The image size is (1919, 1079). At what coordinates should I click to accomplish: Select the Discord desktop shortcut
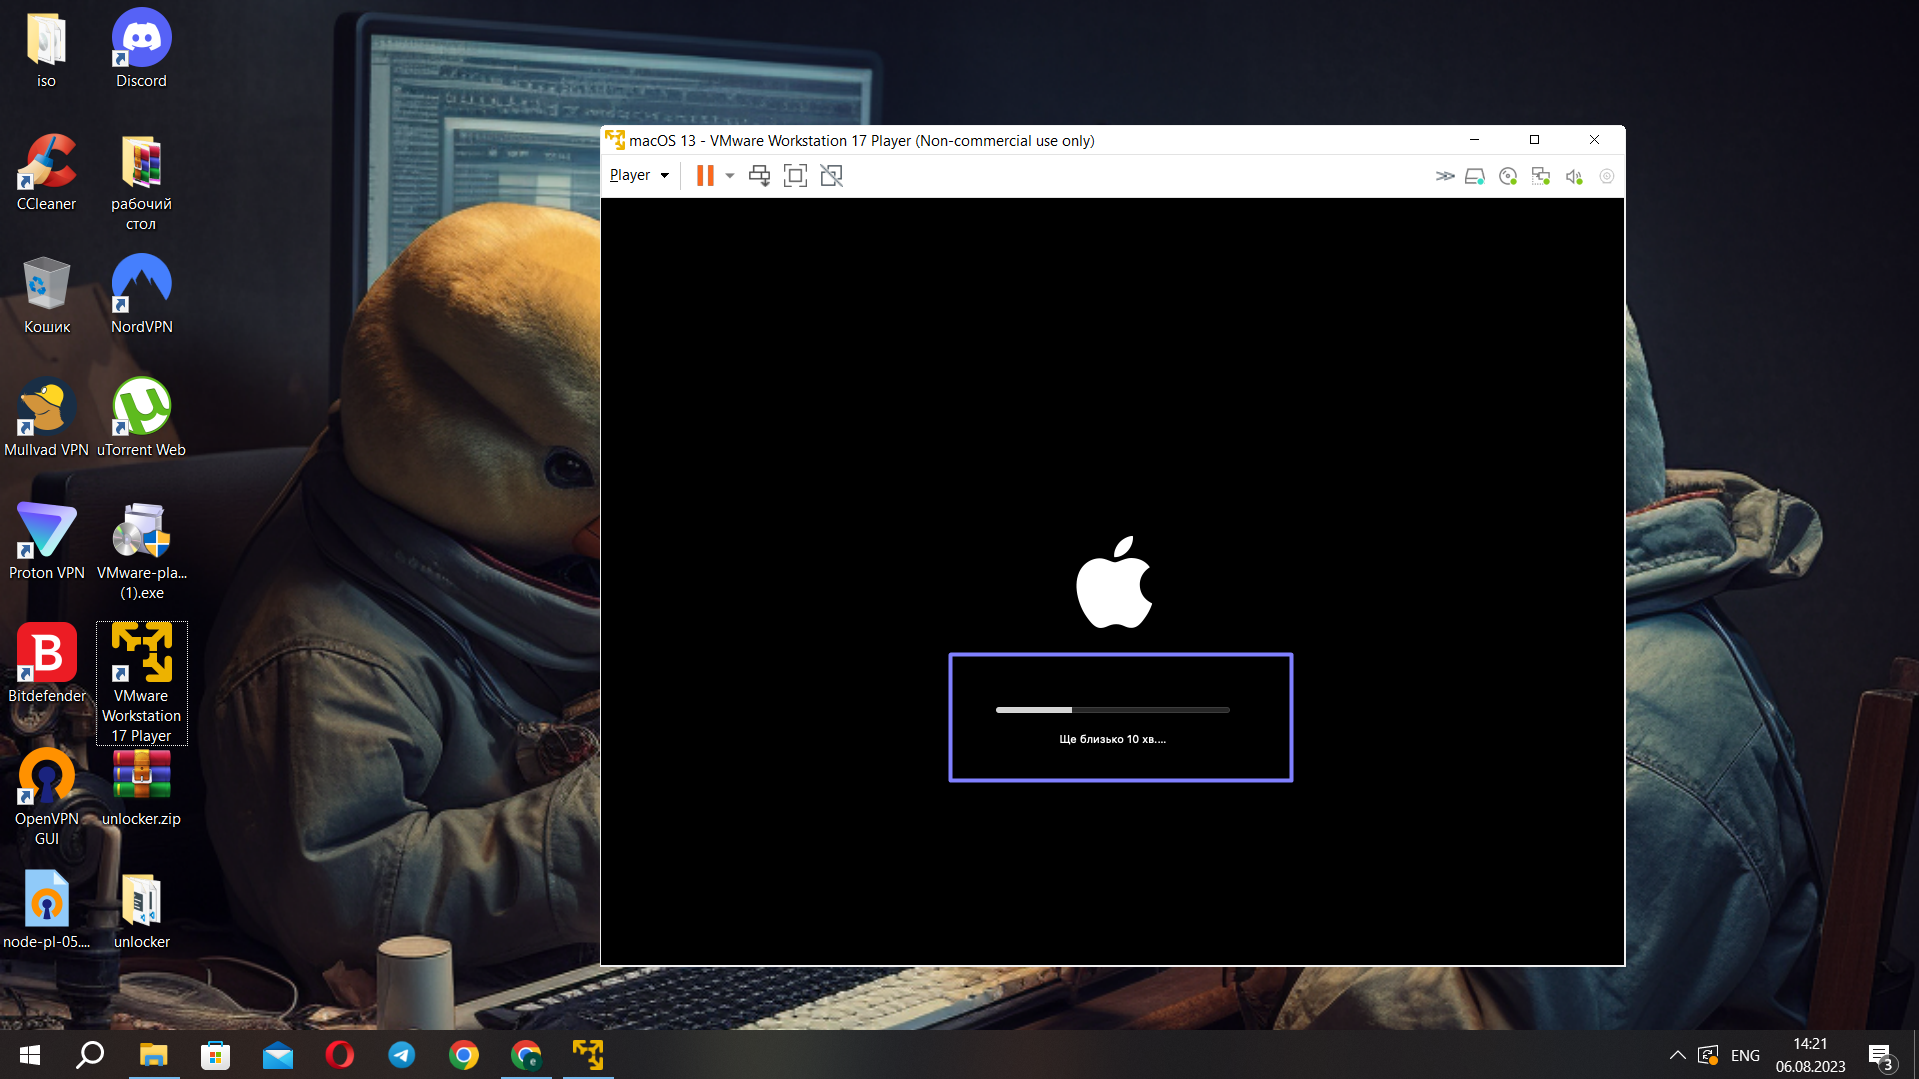point(141,50)
